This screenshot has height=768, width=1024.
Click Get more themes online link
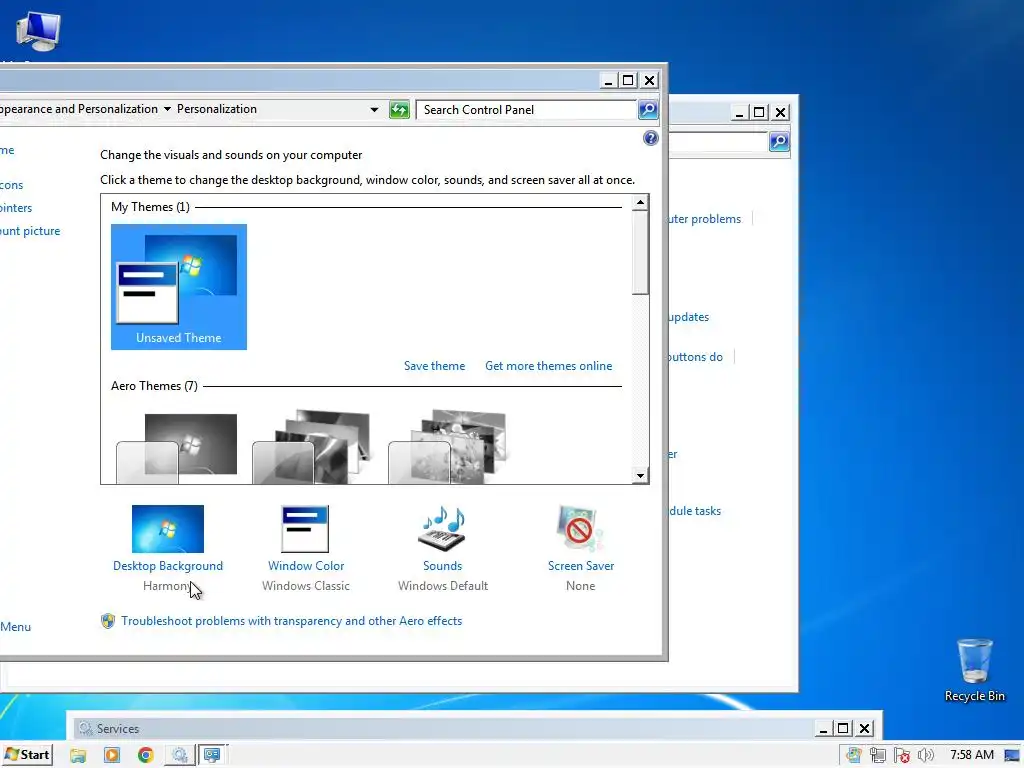(x=549, y=366)
